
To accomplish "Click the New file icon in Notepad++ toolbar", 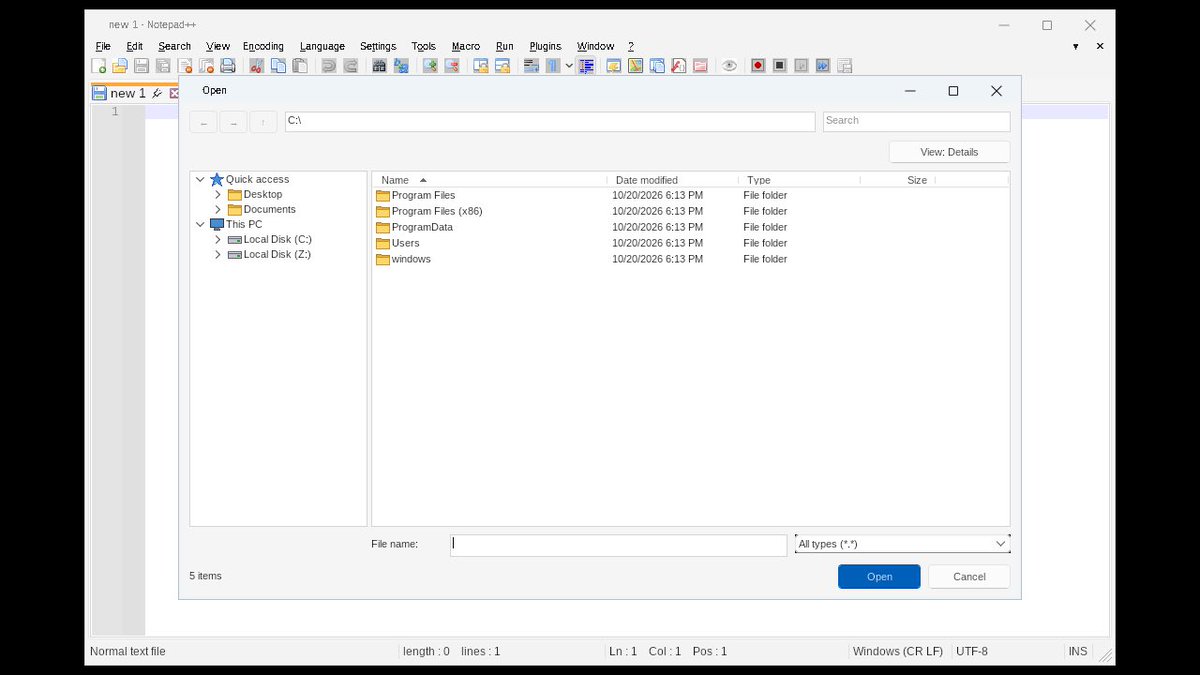I will click(99, 66).
